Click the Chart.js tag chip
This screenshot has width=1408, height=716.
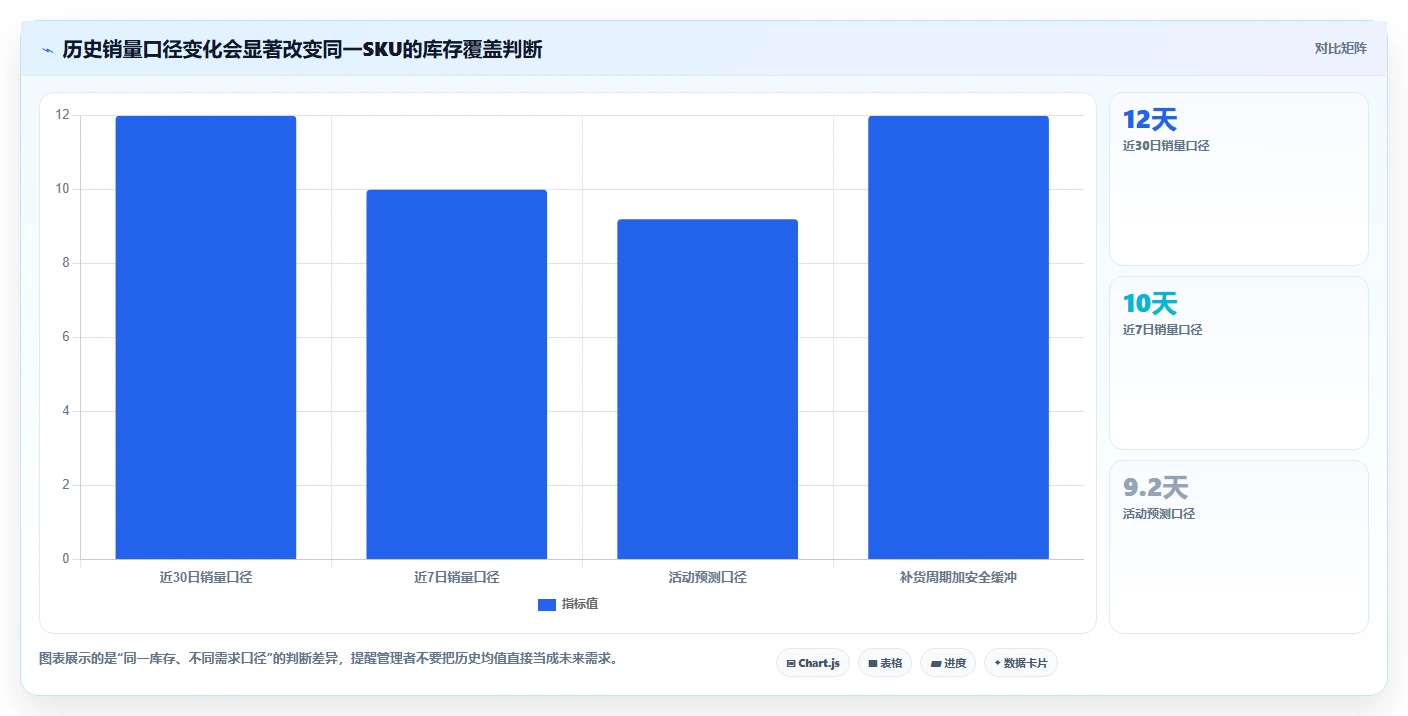[x=812, y=663]
